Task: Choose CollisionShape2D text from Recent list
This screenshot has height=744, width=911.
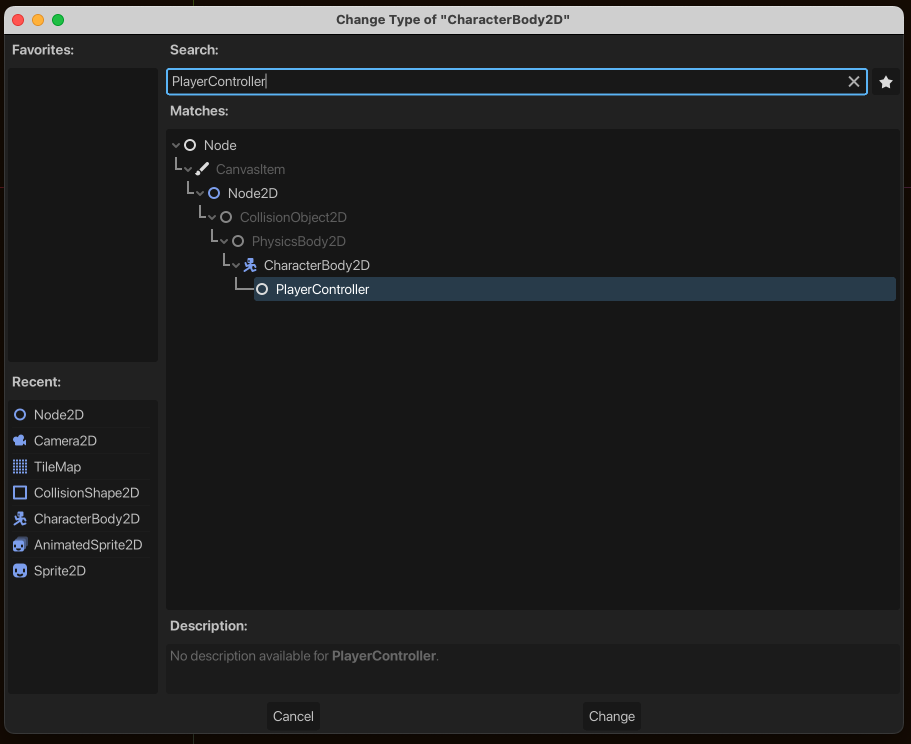Action: (87, 493)
